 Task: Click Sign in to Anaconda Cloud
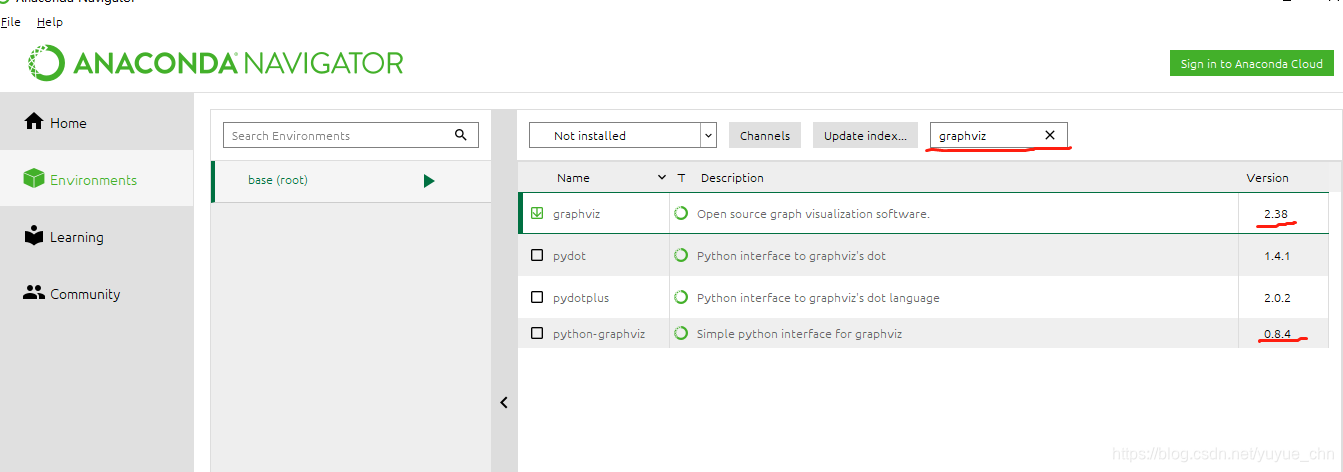1251,63
